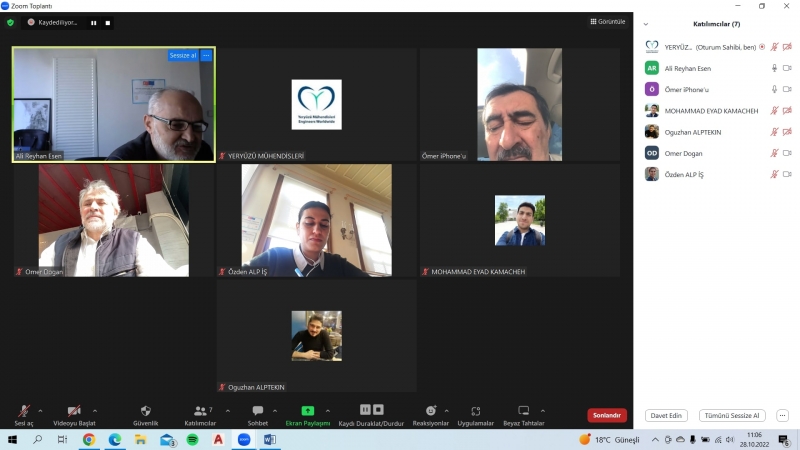Expand arrow next to Ekran Paylaşımı

coord(328,411)
